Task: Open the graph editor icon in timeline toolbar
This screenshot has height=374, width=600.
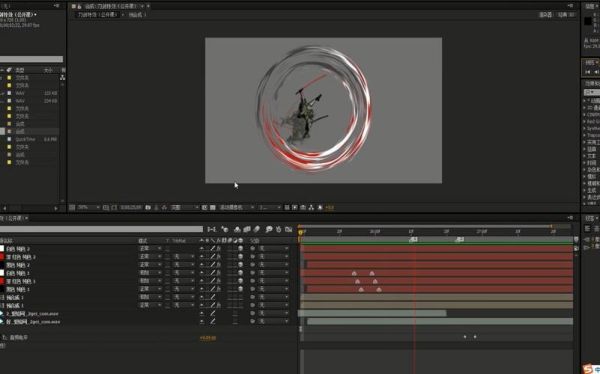Action: coord(289,229)
